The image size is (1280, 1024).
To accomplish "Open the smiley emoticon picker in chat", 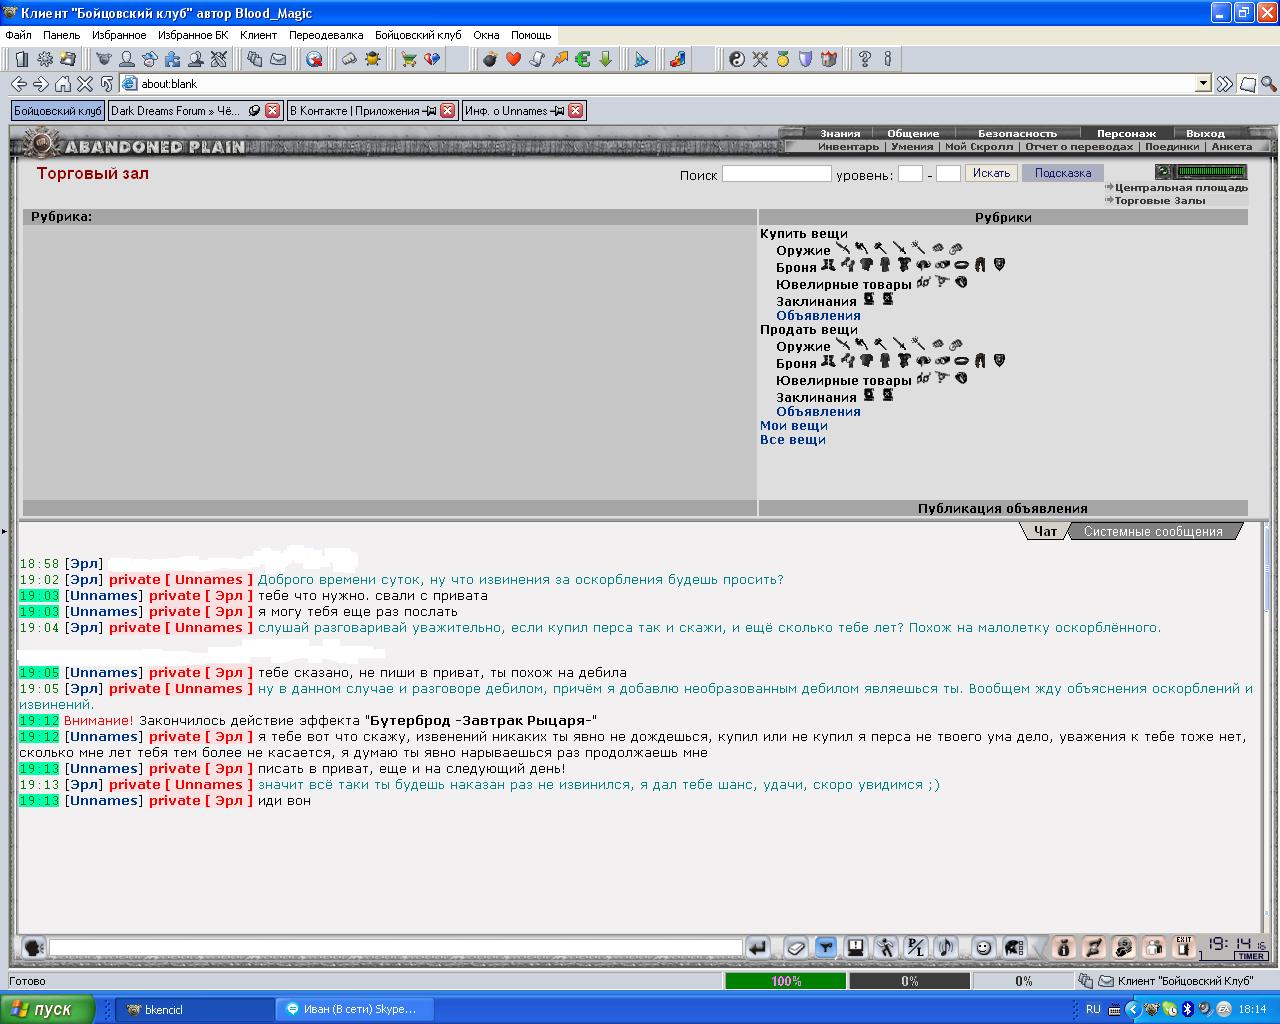I will coord(984,947).
